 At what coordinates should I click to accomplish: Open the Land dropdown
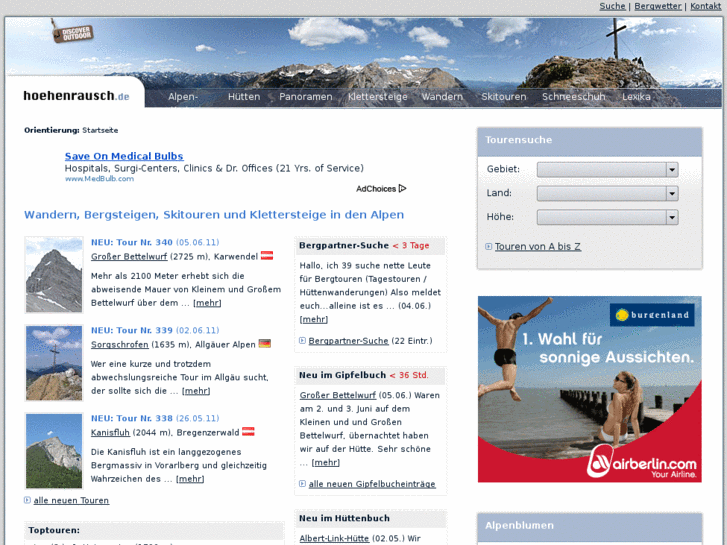tap(607, 193)
